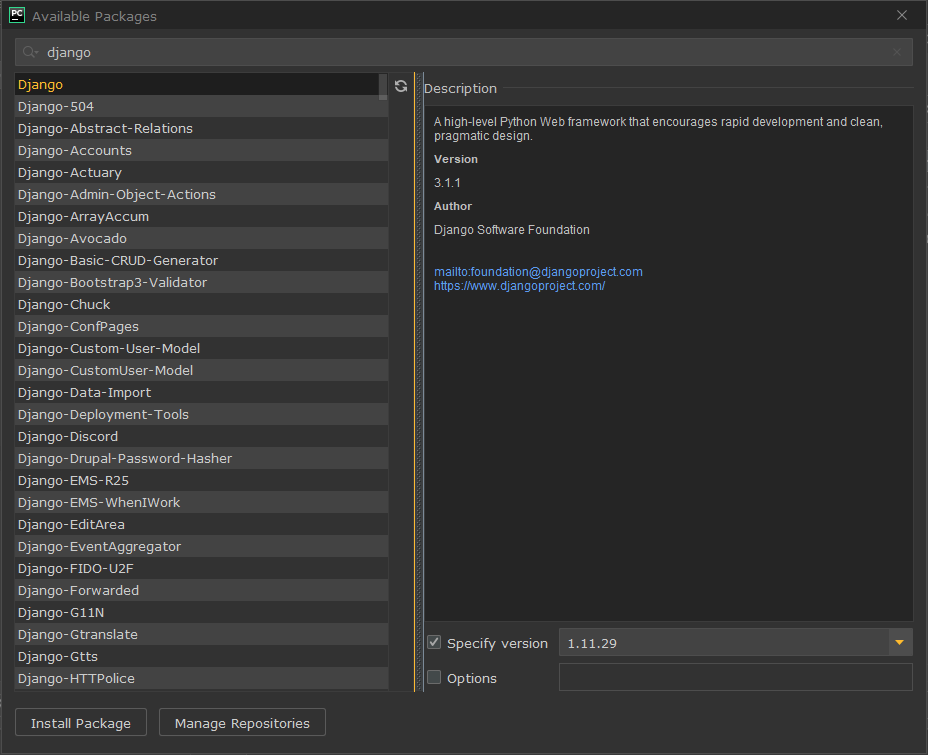
Task: Enable the Options checkbox
Action: tap(434, 677)
